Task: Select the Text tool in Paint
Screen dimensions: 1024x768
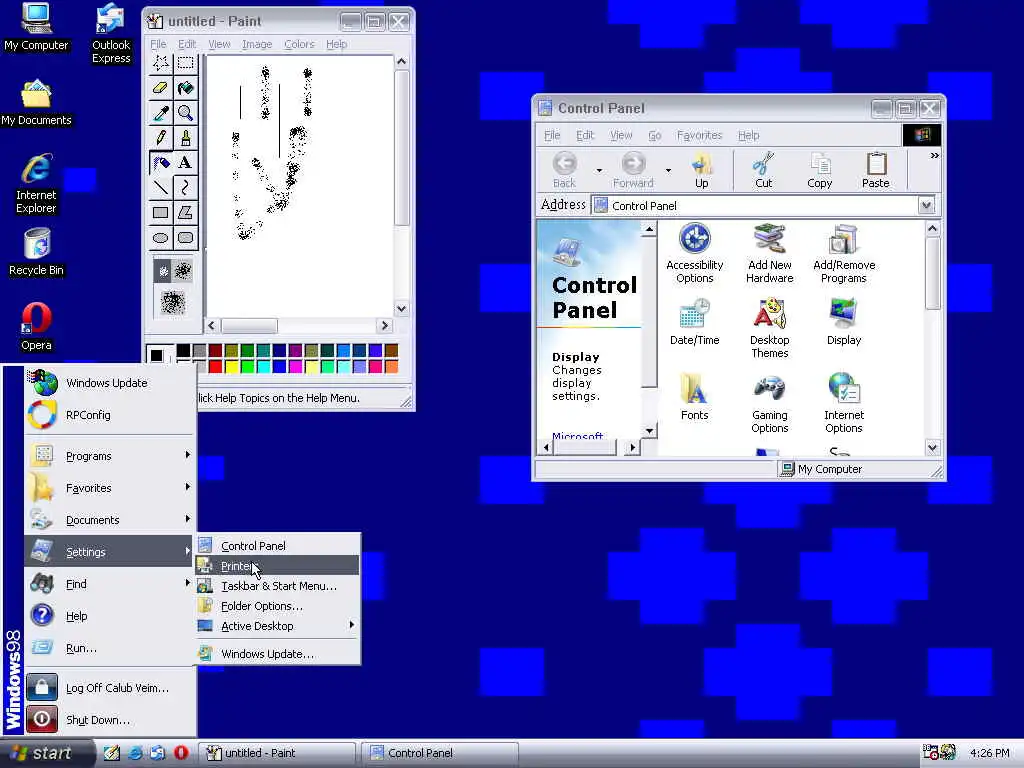Action: [x=185, y=163]
